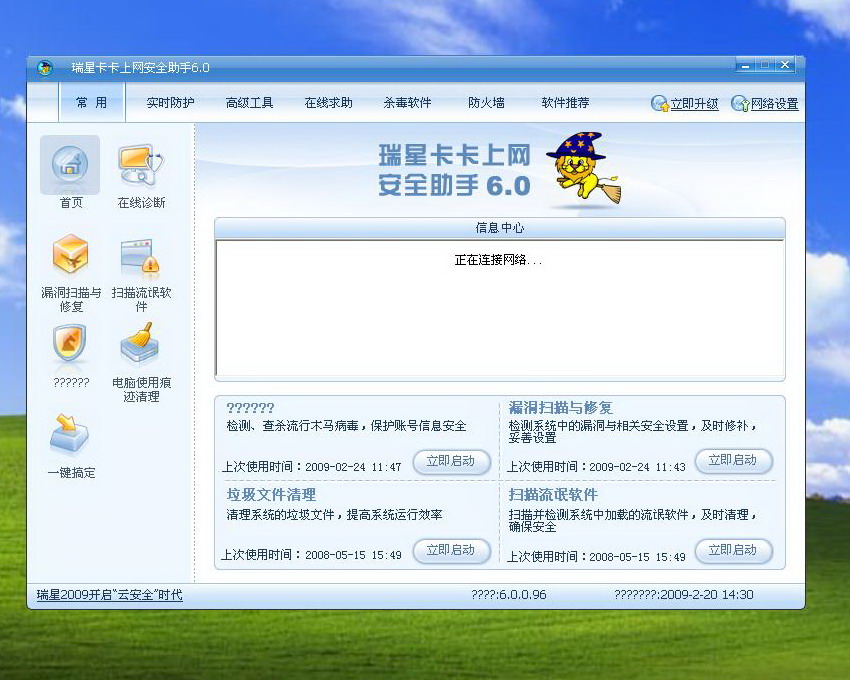850x680 pixels.
Task: Launch the 在线诊断 online diagnosis icon
Action: tap(140, 165)
